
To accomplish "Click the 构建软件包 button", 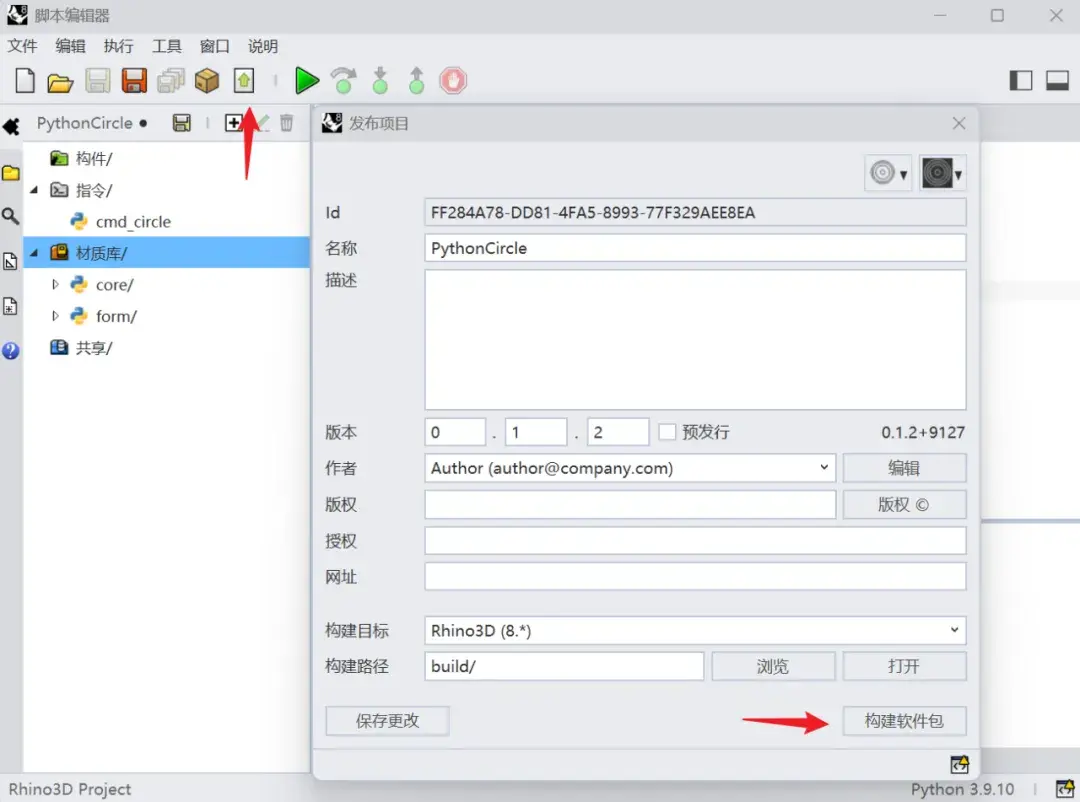I will click(x=903, y=720).
